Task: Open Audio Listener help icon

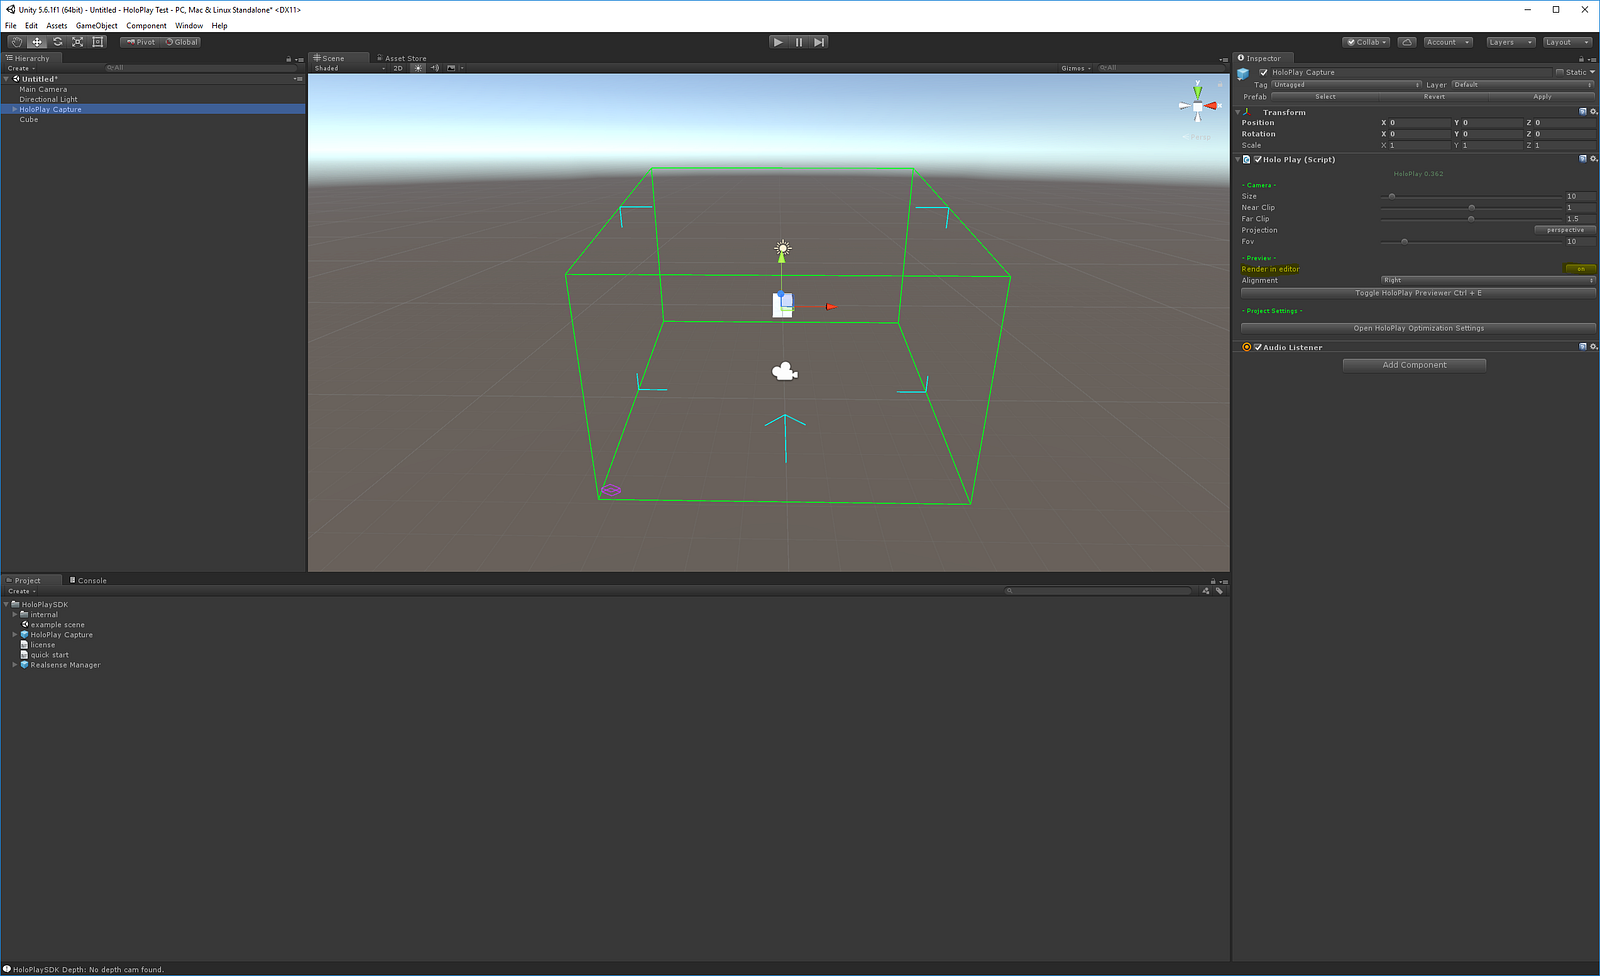Action: pos(1582,347)
